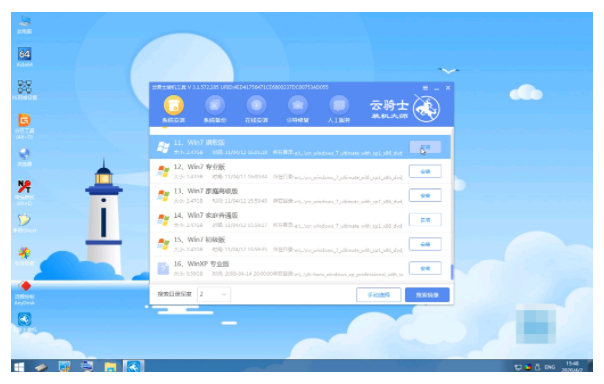Viewport: 604px width, 384px height.
Task: Click the Windows flag icon of row 12
Action: tap(163, 171)
